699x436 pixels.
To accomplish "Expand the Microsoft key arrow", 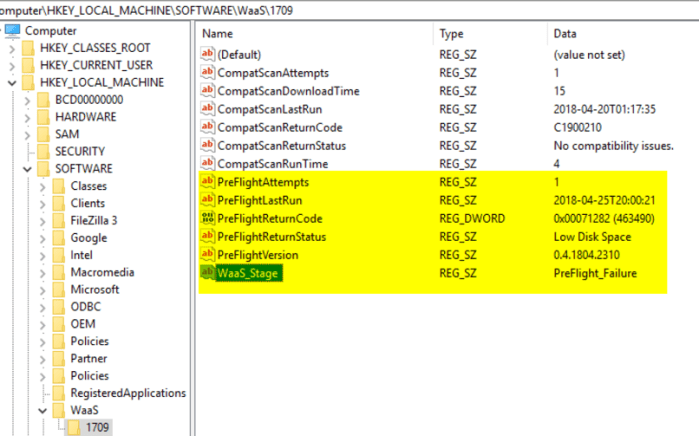I will point(43,289).
